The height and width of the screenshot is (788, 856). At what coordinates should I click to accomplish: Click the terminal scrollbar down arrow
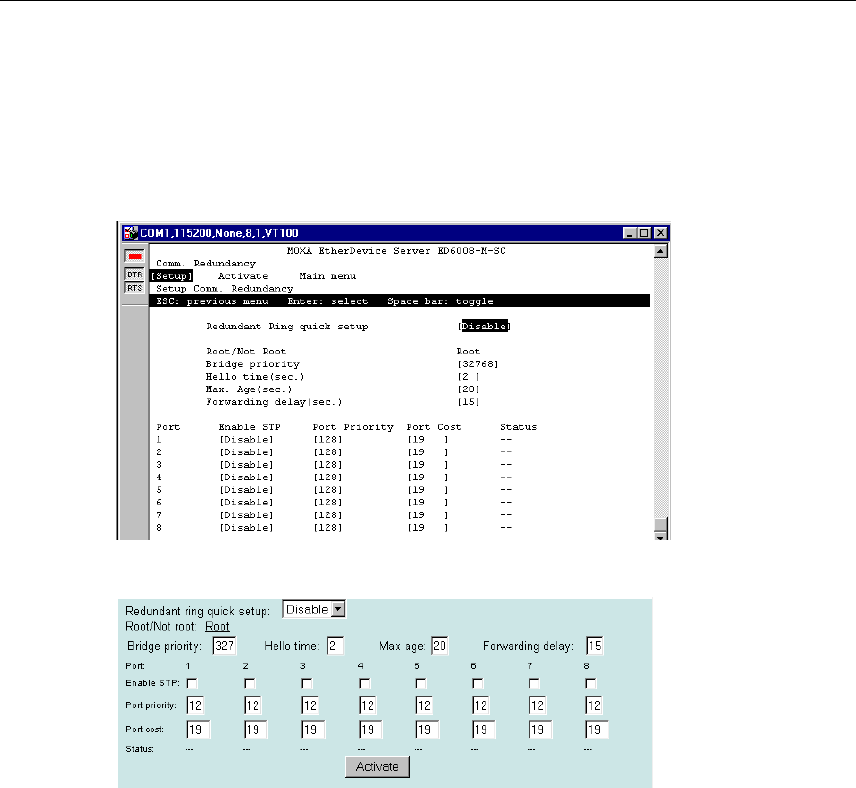click(661, 537)
